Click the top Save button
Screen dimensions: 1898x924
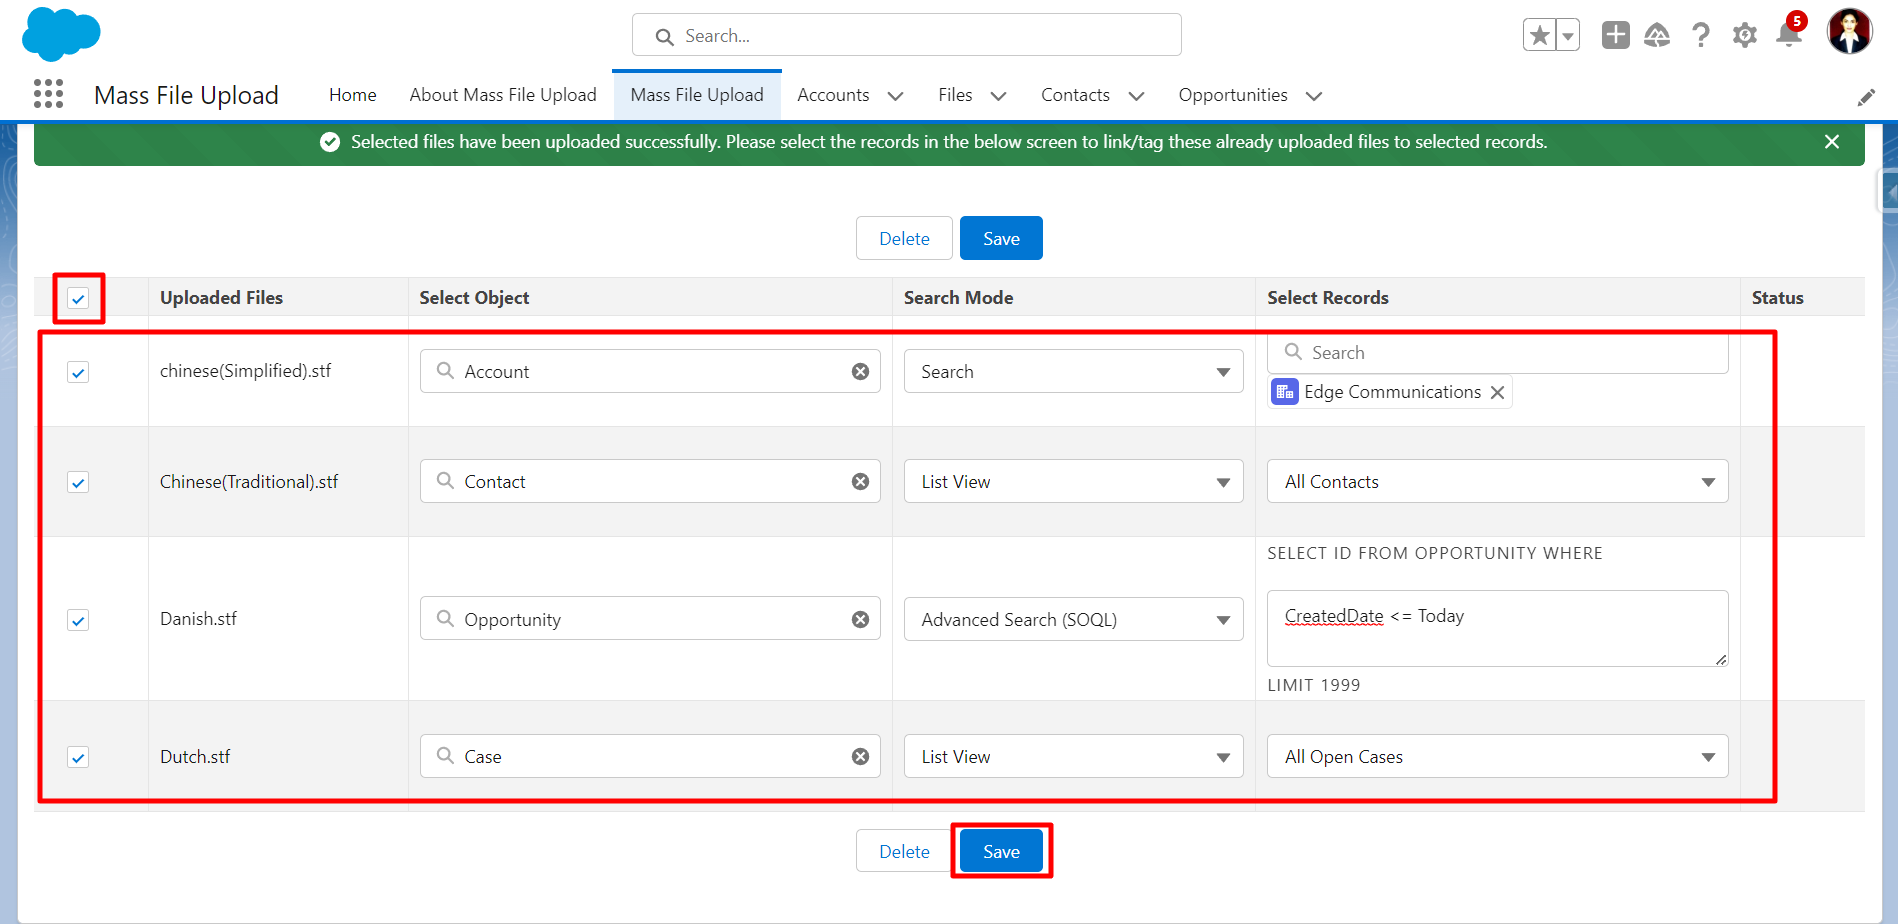coord(1001,238)
